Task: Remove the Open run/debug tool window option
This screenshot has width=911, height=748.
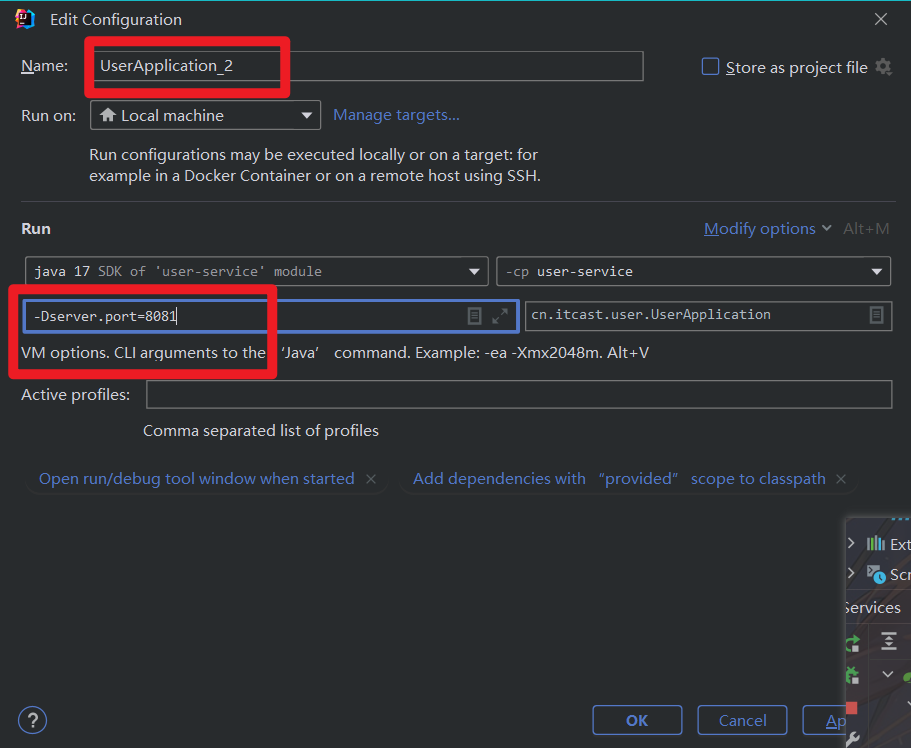Action: pyautogui.click(x=371, y=479)
